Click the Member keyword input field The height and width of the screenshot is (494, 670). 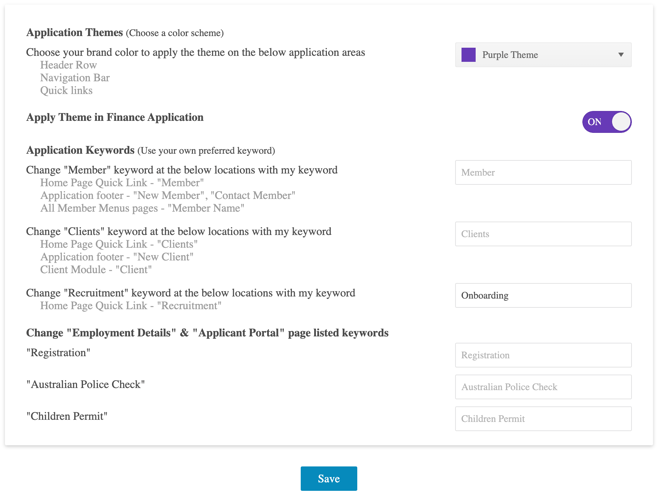pos(542,173)
